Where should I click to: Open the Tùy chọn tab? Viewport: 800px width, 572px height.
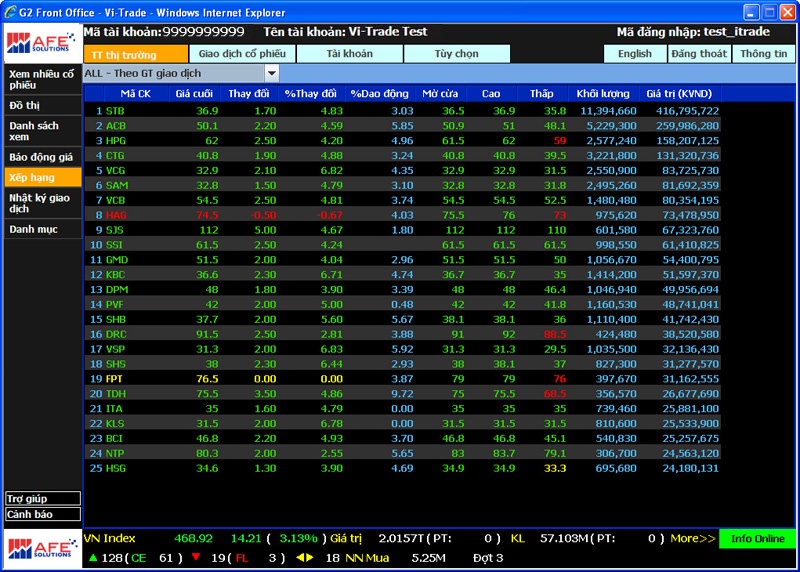pos(457,54)
